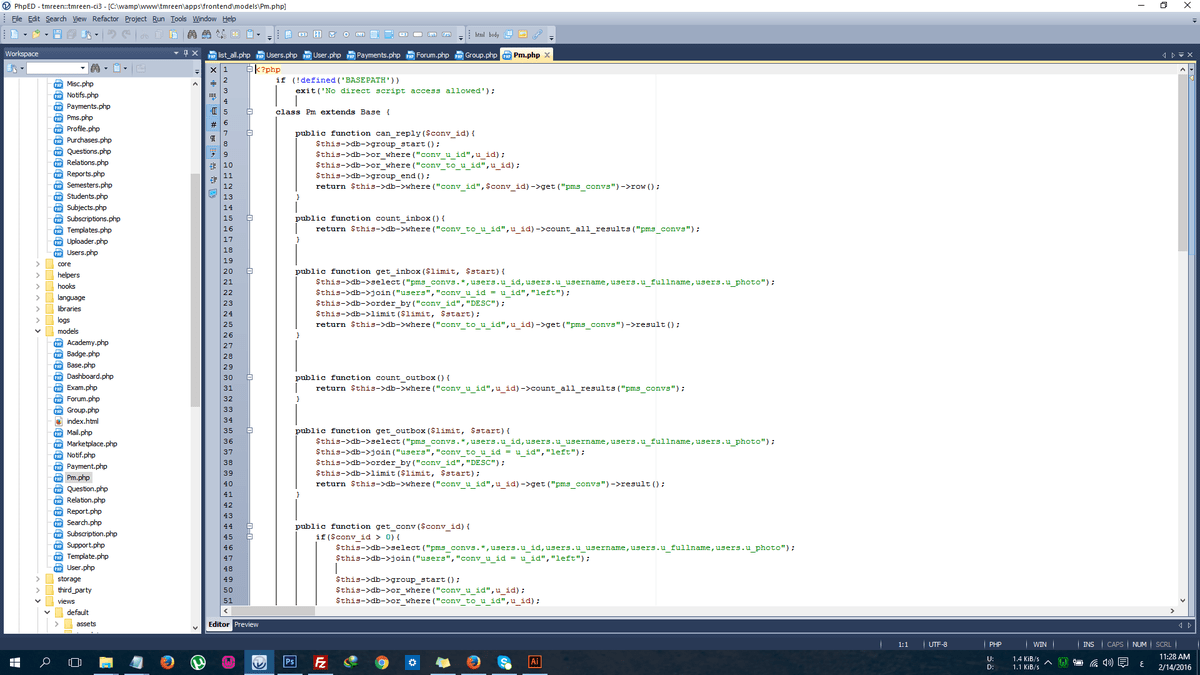Image resolution: width=1200 pixels, height=675 pixels.
Task: Collapse the models folder in workspace tree
Action: coord(39,331)
